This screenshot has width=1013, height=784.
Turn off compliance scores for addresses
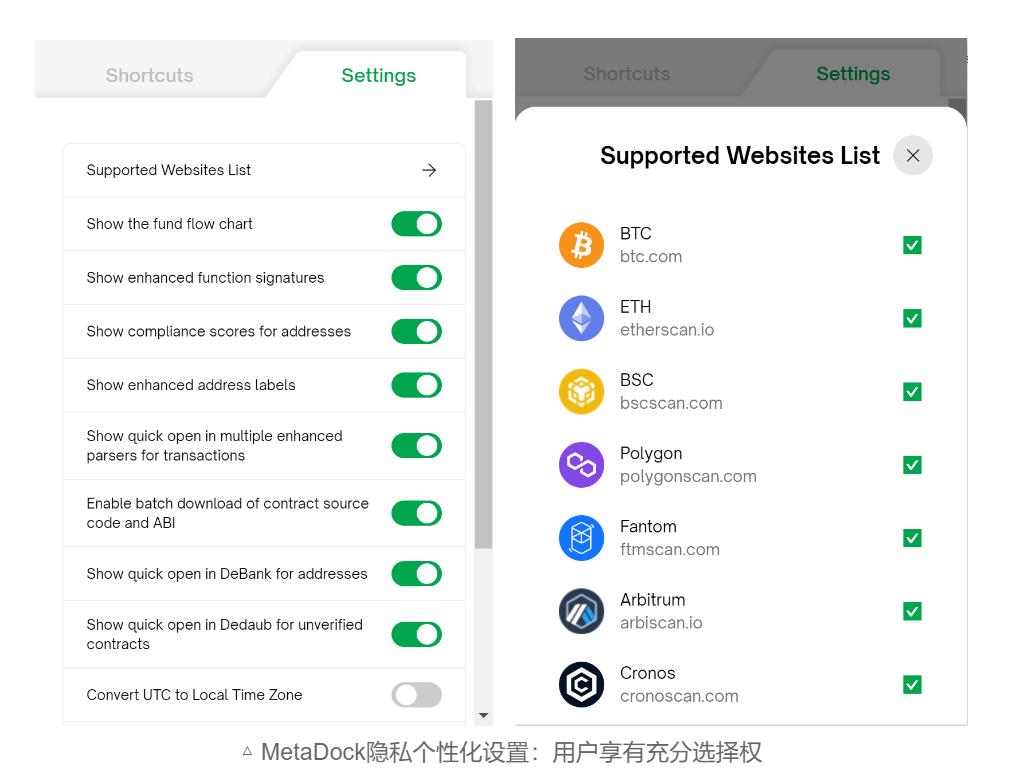point(416,331)
